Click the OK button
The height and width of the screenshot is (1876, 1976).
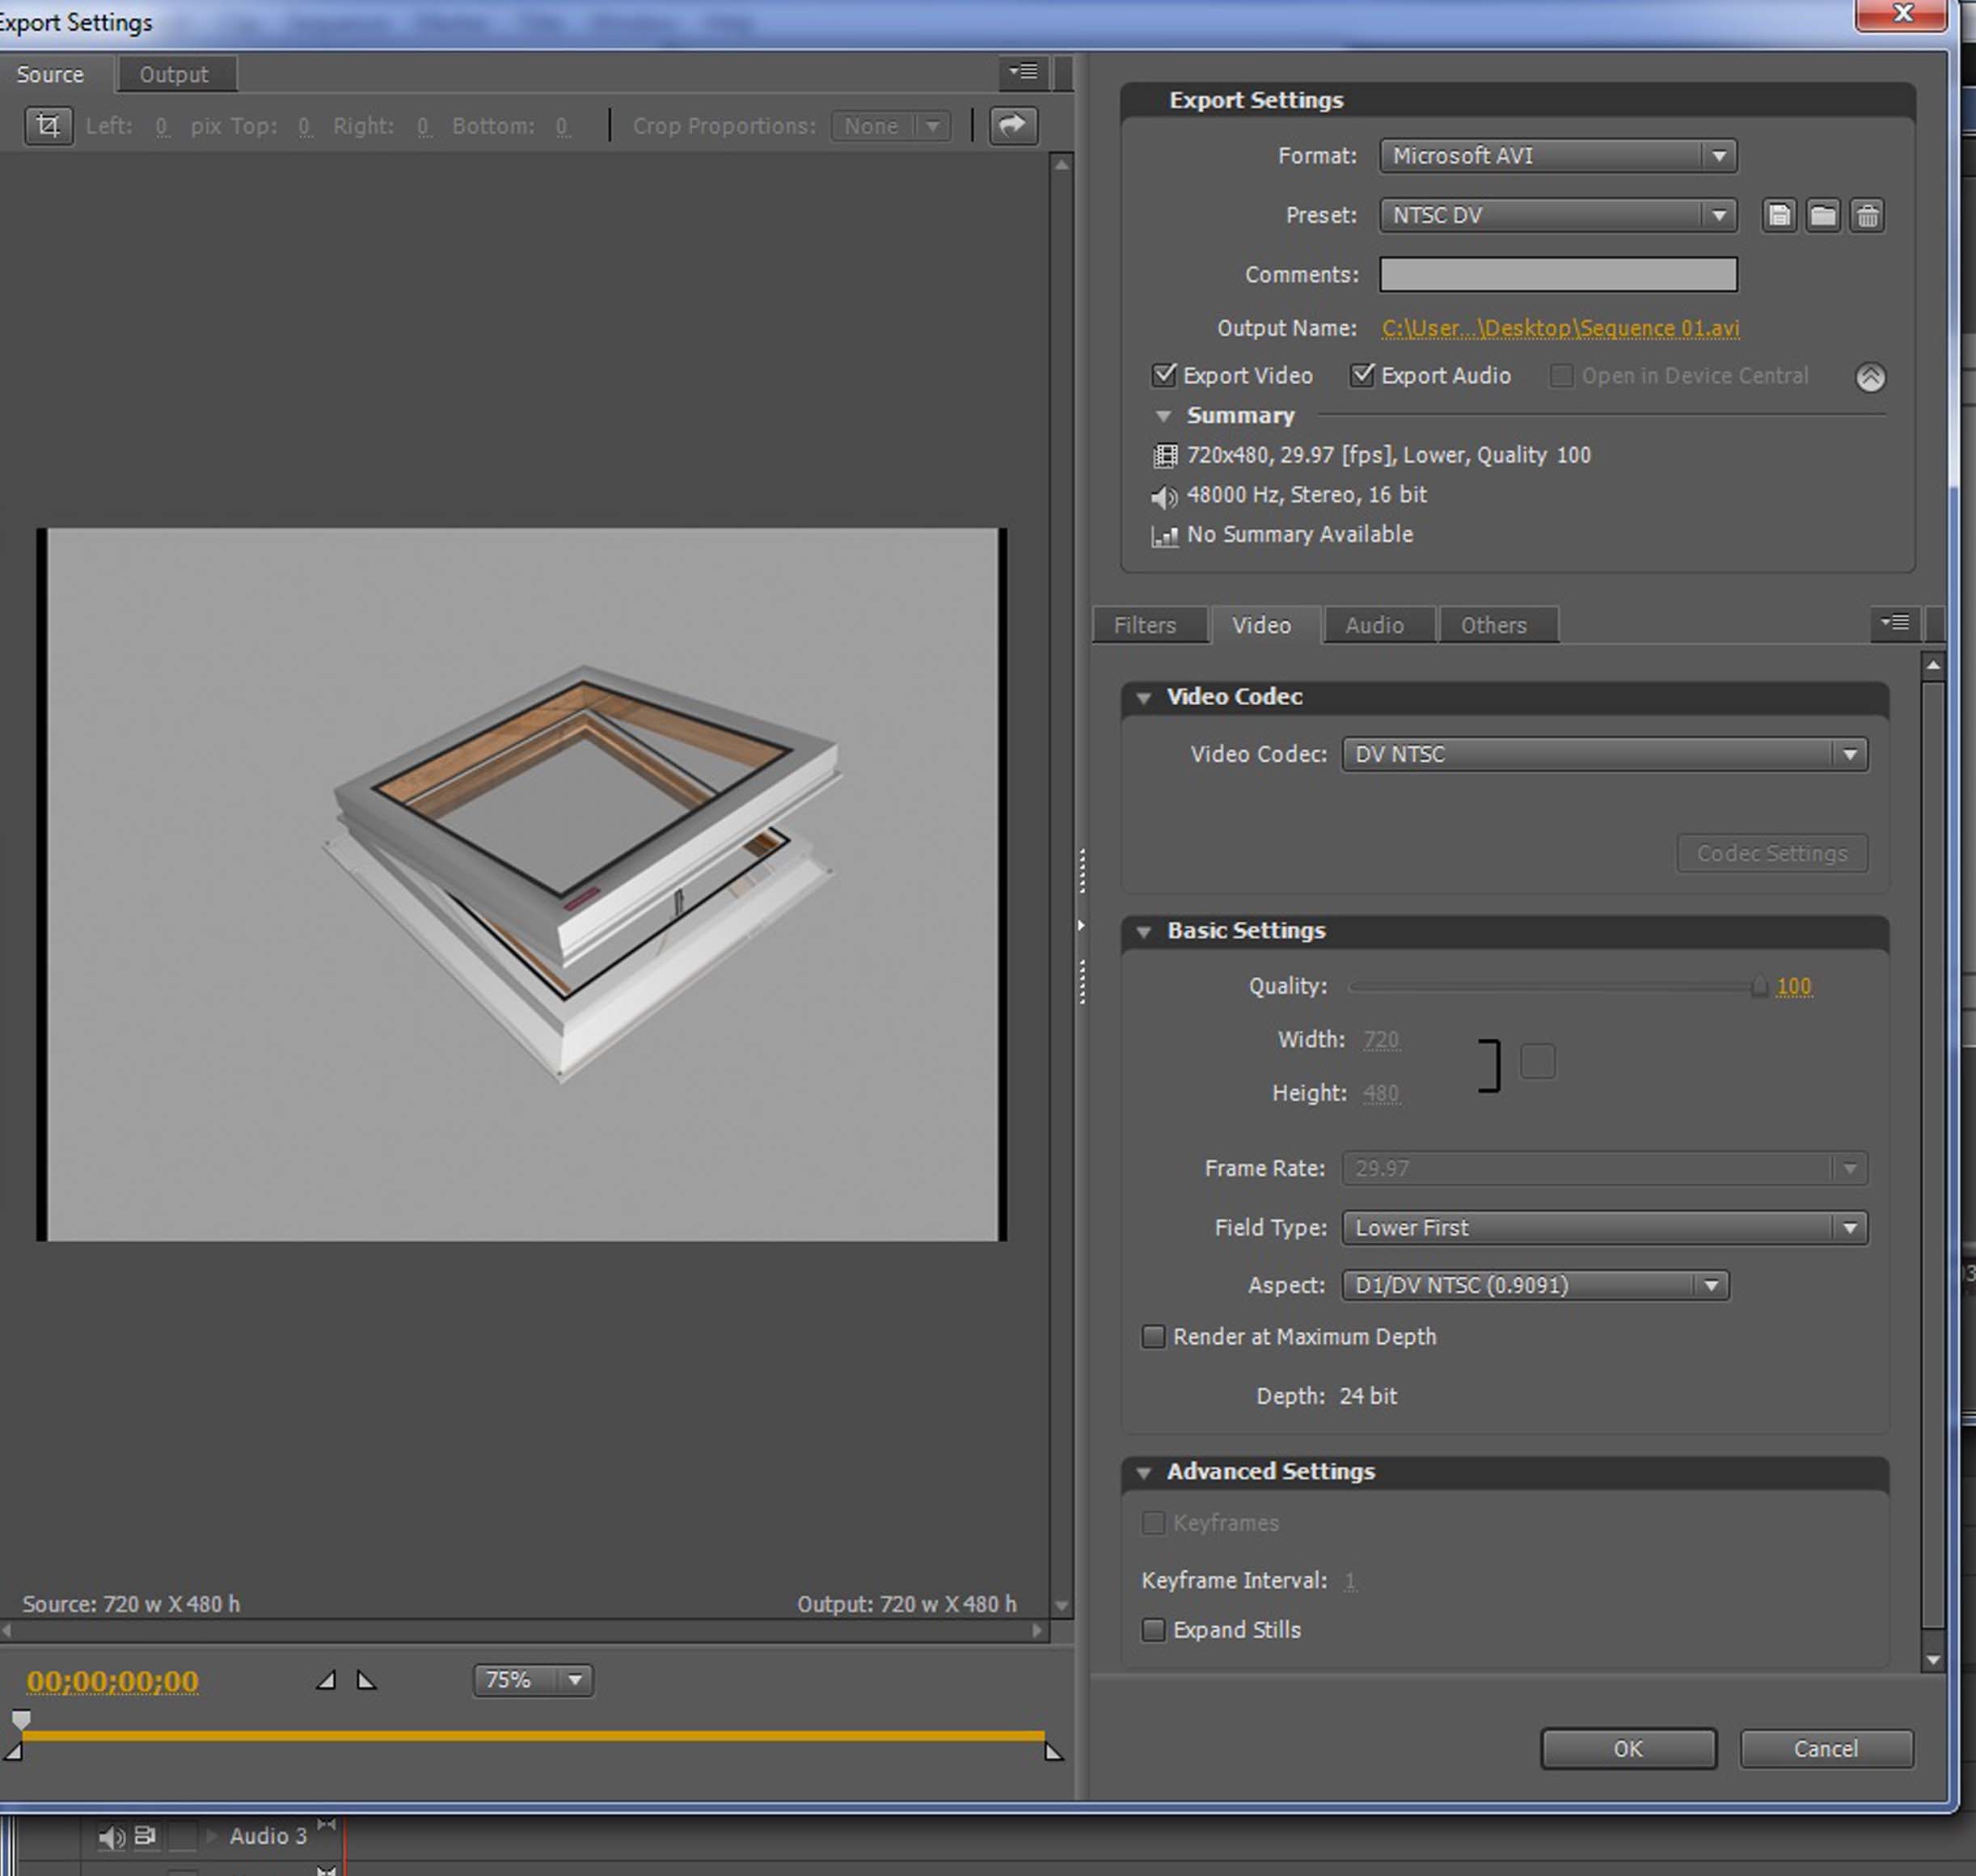[x=1627, y=1748]
